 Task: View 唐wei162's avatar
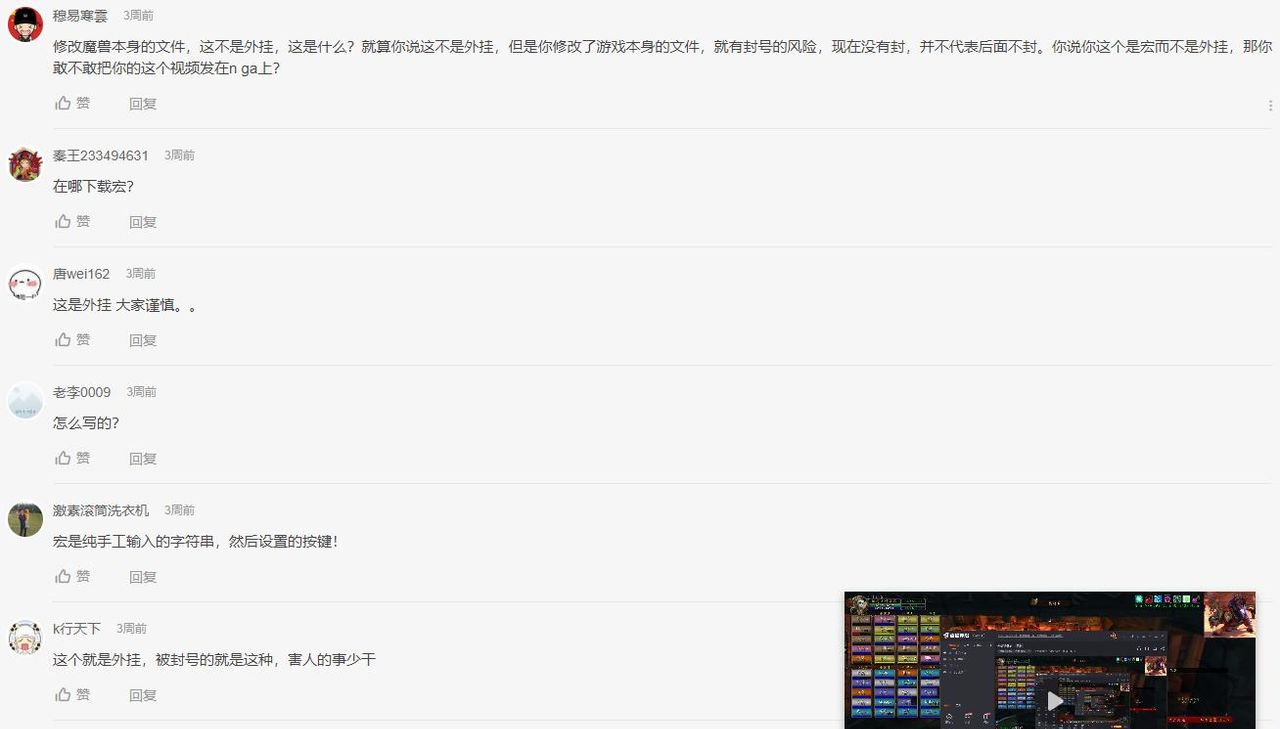[24, 283]
